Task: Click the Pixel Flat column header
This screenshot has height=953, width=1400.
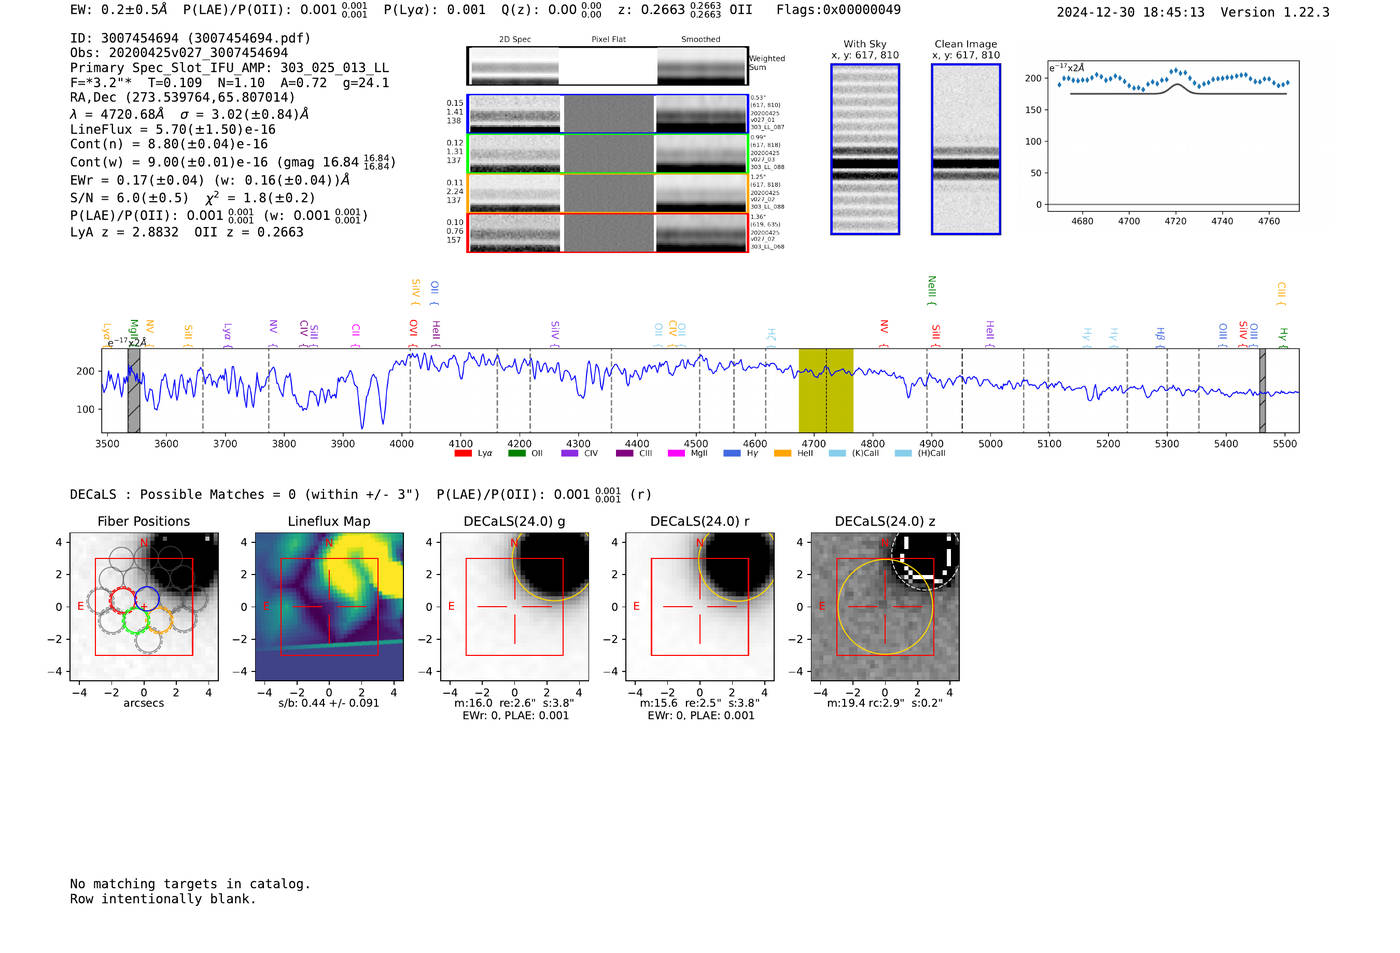Action: coord(608,40)
